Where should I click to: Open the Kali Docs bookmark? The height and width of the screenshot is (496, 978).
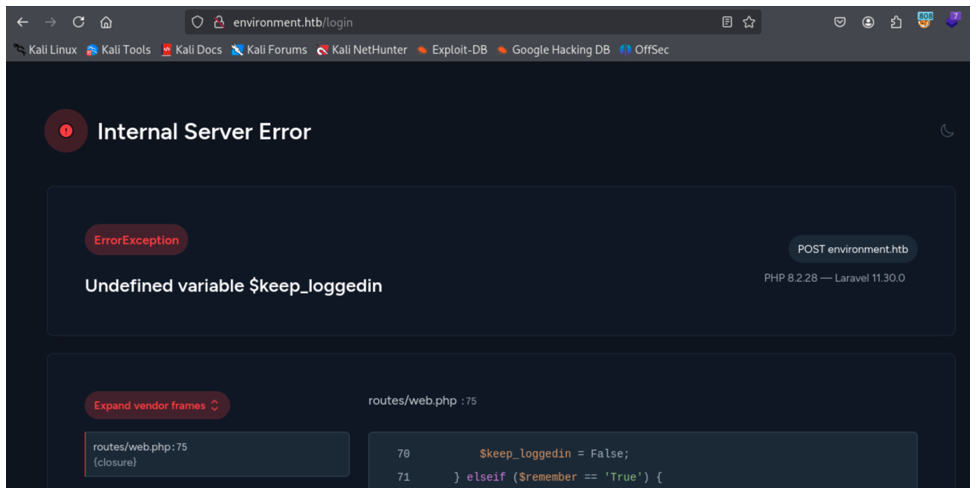[191, 50]
